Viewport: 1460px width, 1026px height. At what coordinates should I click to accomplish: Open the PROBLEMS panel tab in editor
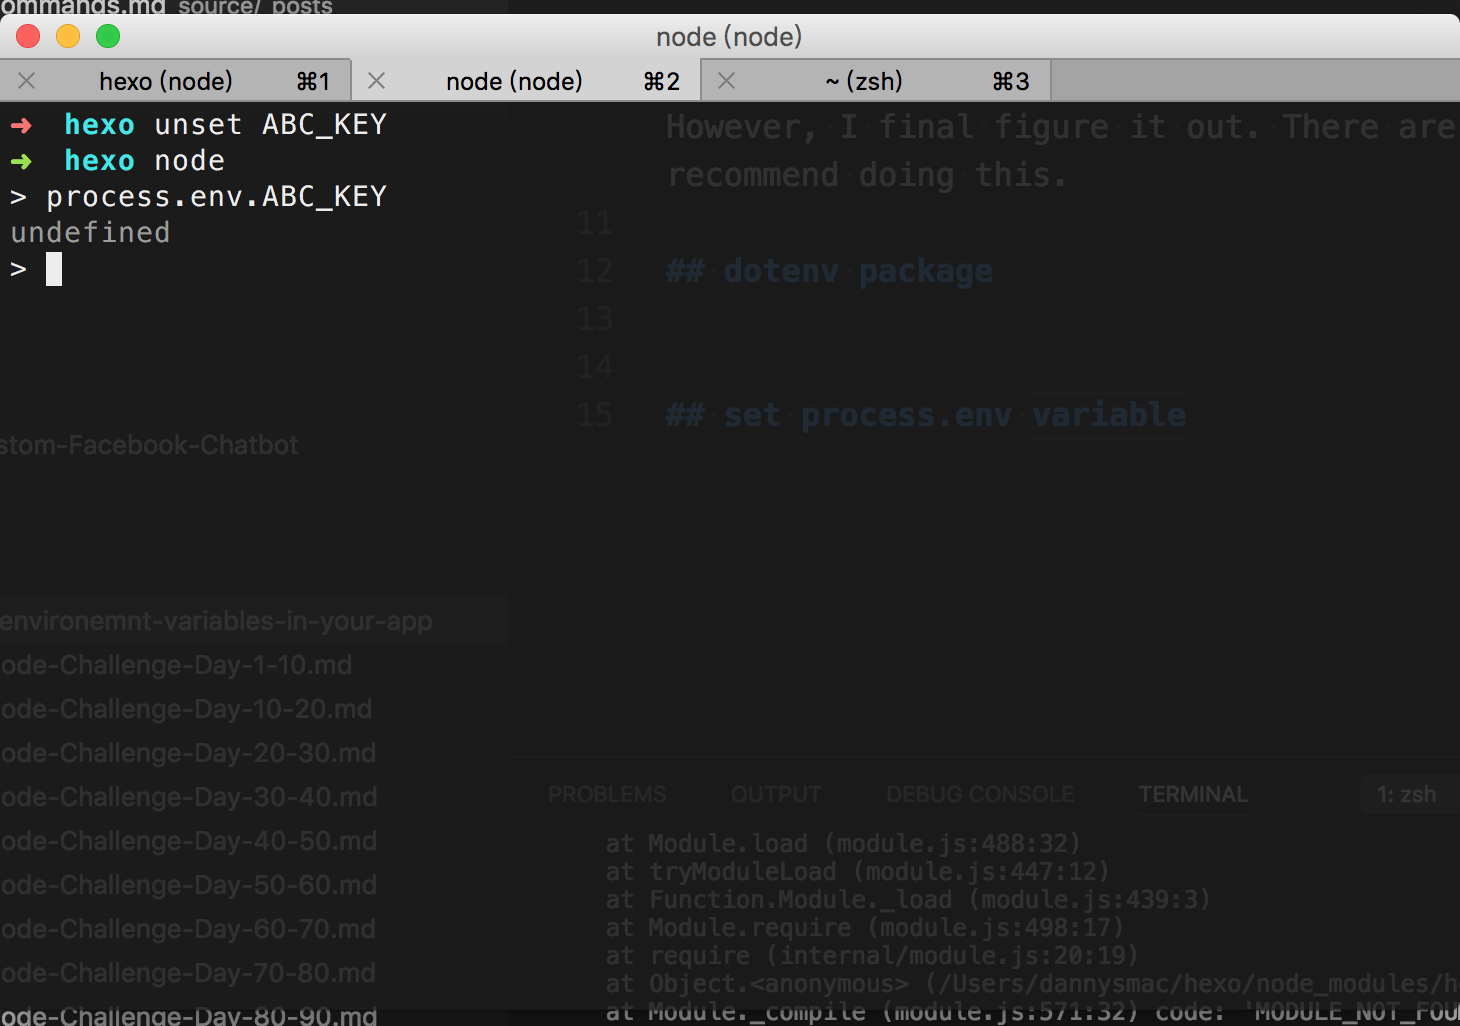pos(607,795)
